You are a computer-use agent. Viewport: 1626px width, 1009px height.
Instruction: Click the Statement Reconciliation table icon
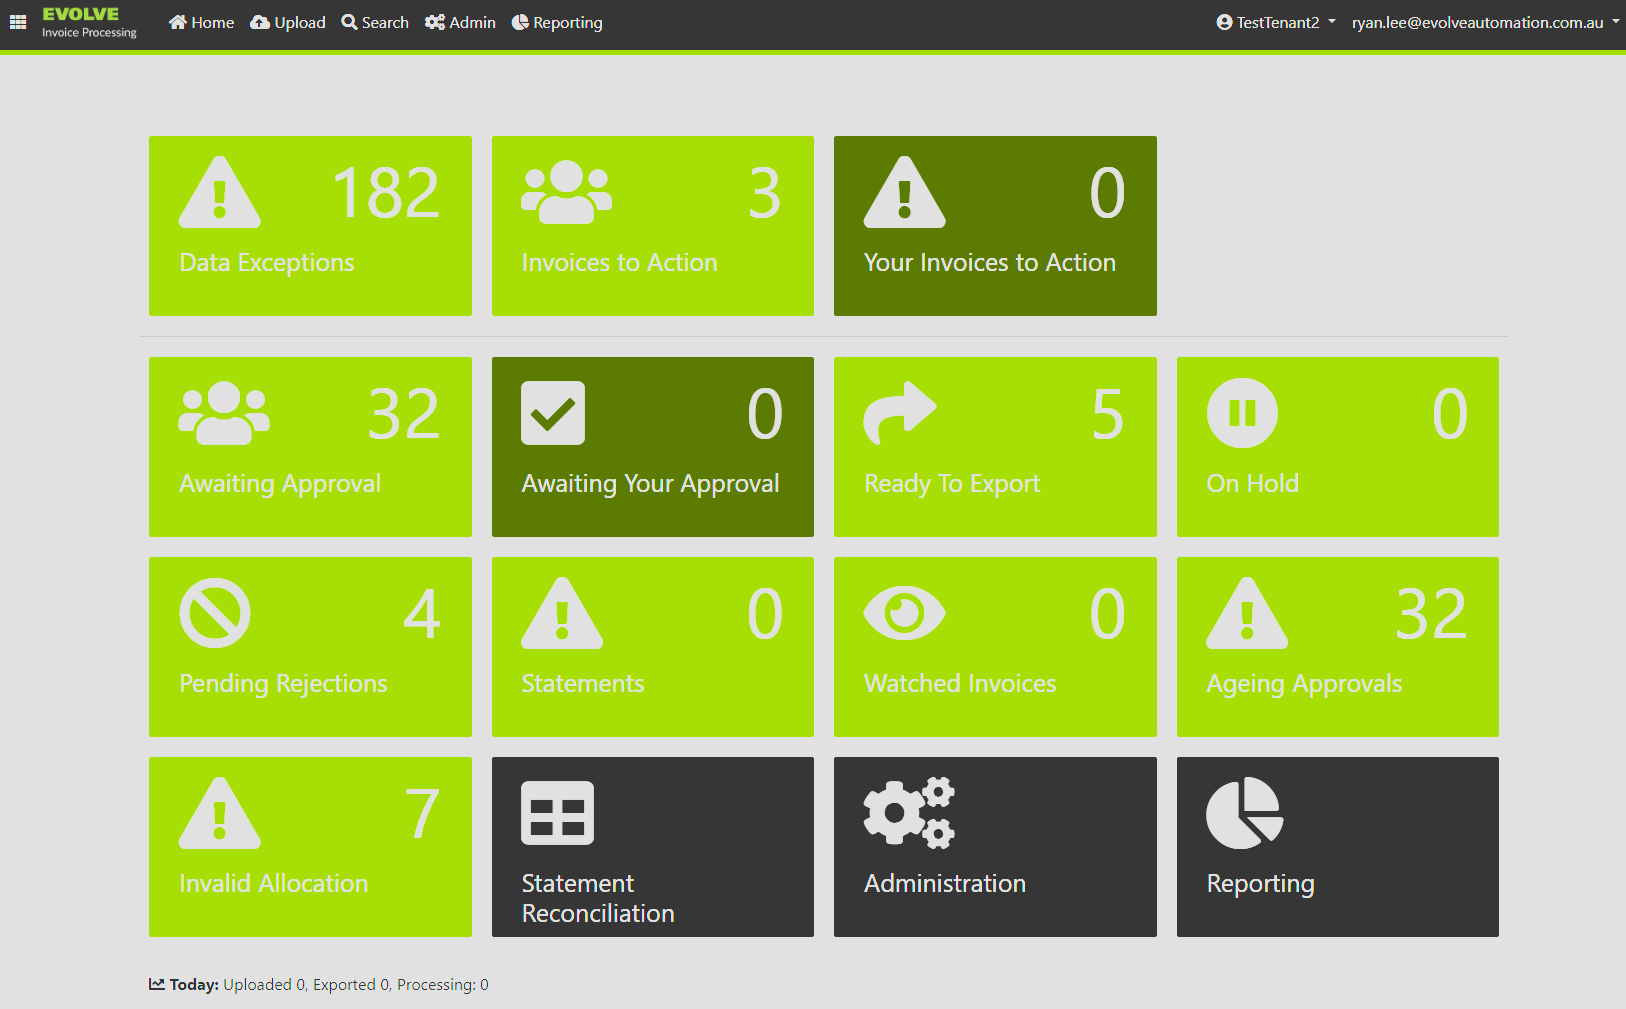(557, 813)
